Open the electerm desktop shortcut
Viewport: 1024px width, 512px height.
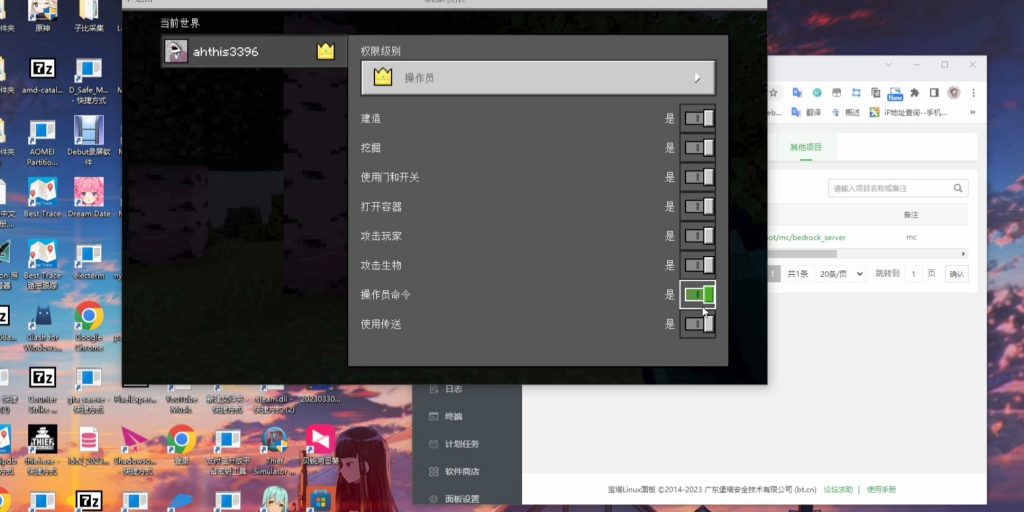[89, 261]
